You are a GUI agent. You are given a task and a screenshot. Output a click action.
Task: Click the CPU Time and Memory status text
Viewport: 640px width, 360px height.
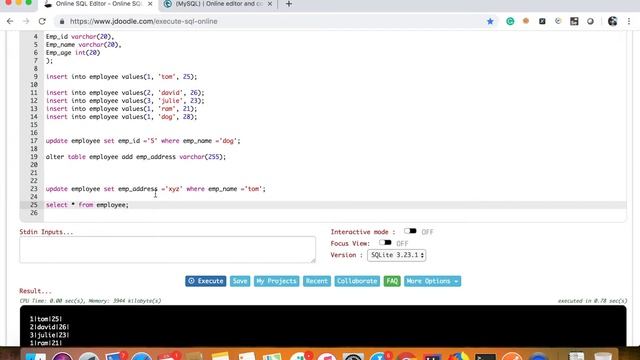[90, 301]
